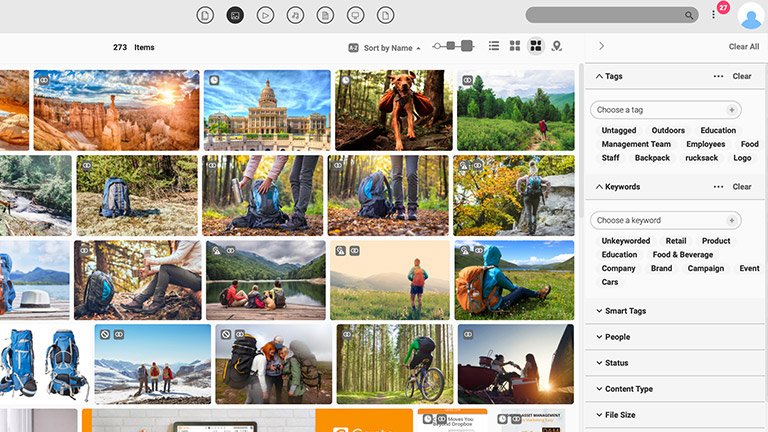Screen dimensions: 768x432
Task: Select the Staff tag
Action: (610, 158)
